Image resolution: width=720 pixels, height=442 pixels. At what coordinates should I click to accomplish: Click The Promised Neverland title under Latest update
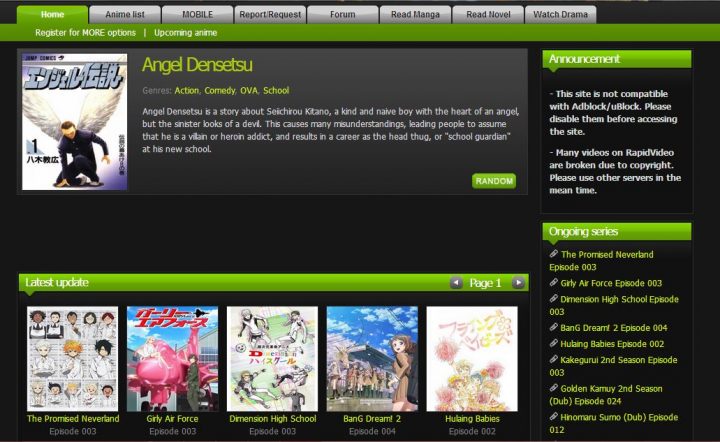73,419
